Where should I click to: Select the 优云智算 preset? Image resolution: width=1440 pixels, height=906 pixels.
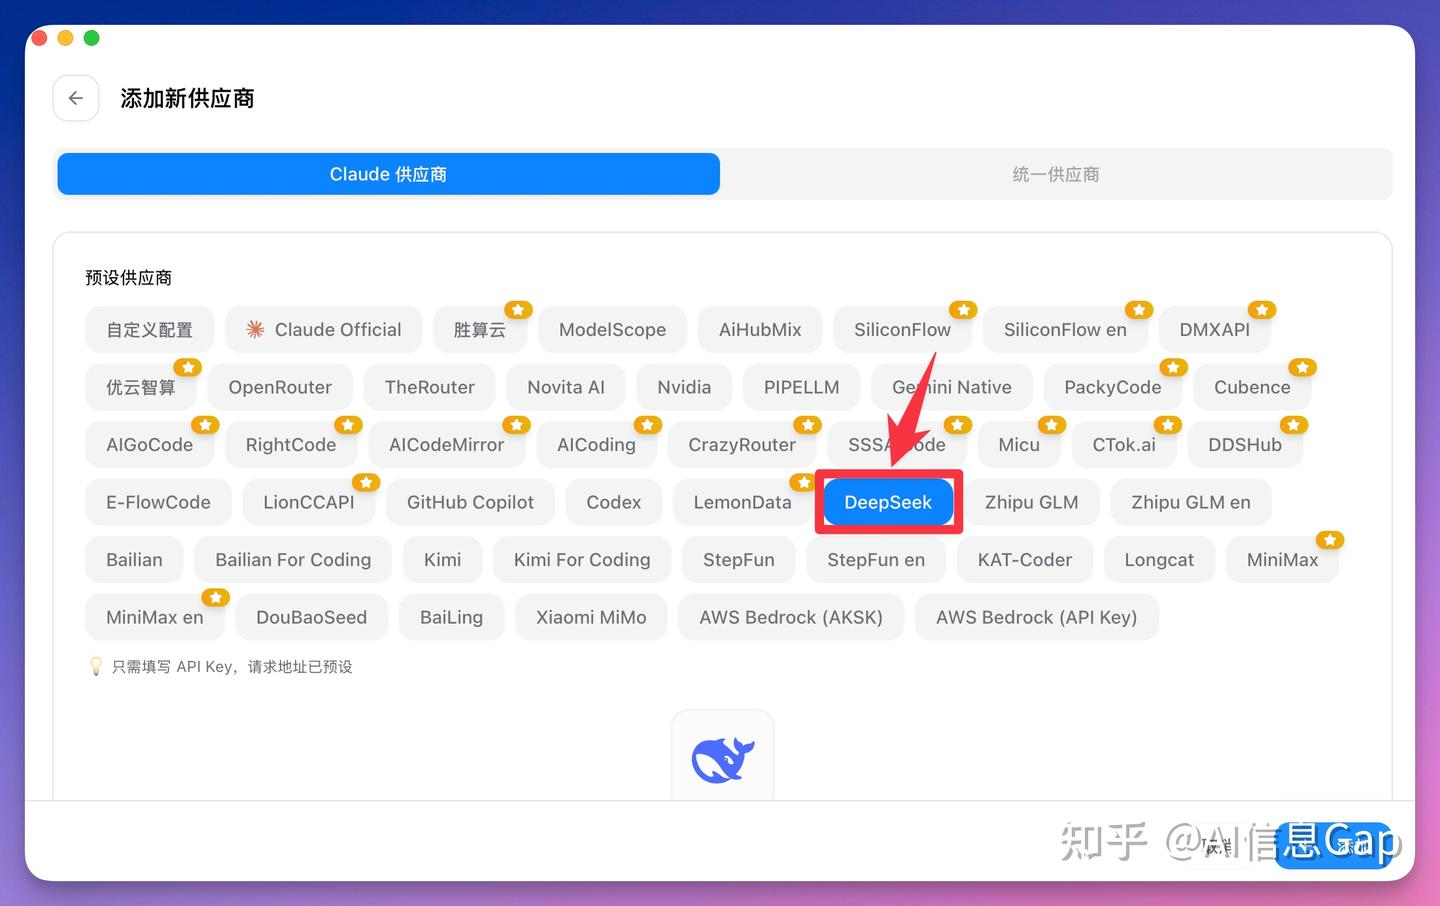[141, 387]
